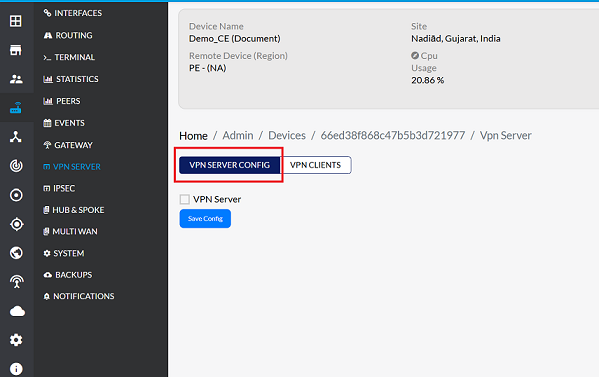Go to MULTI WAN menu item
The image size is (599, 377).
coord(70,231)
